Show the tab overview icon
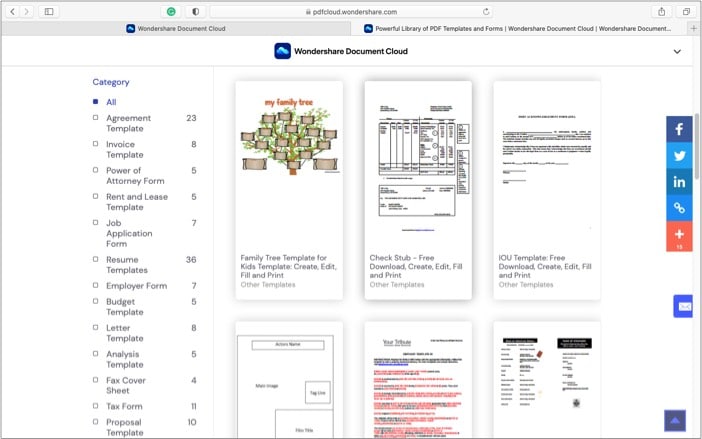Viewport: 702px width, 439px height. point(686,12)
